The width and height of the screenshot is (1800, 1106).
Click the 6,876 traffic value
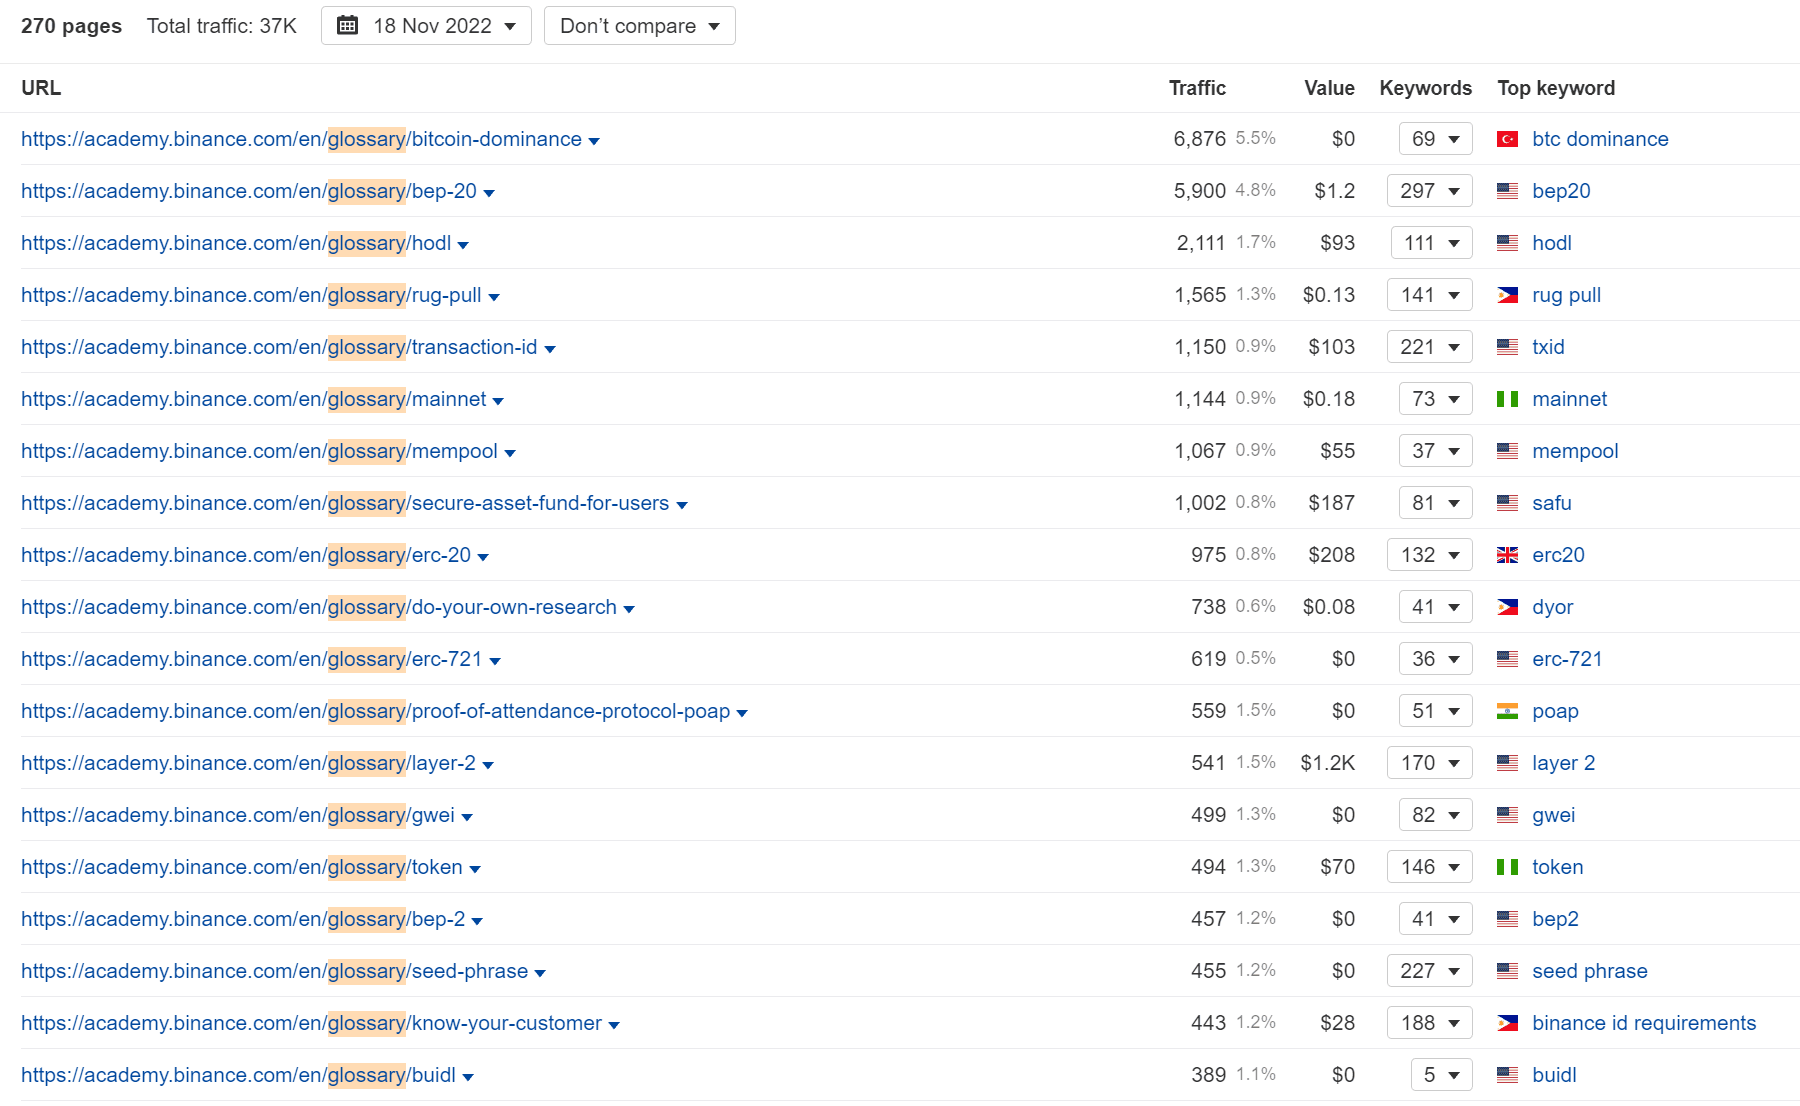coord(1199,139)
